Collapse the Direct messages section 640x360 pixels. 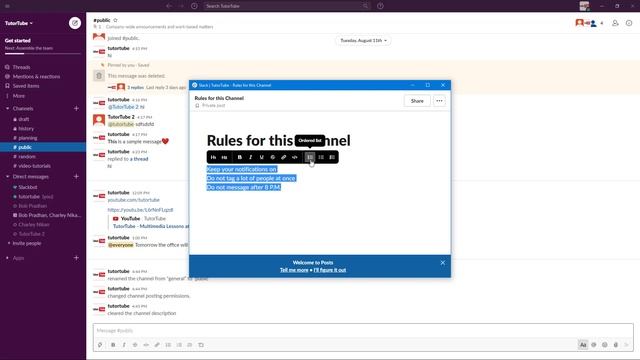tap(7, 176)
